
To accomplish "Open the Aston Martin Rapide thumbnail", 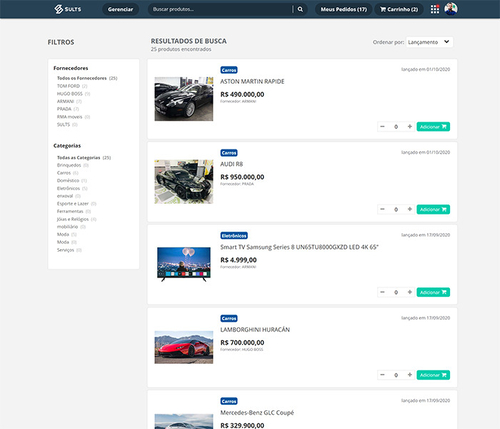I will tap(184, 99).
